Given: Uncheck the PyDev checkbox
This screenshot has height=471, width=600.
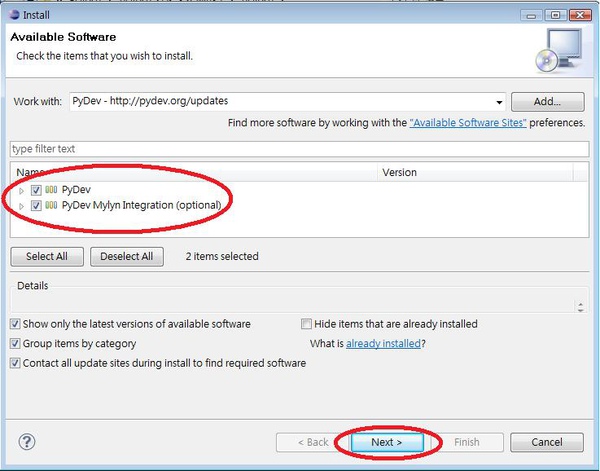Looking at the screenshot, I should click(x=36, y=190).
